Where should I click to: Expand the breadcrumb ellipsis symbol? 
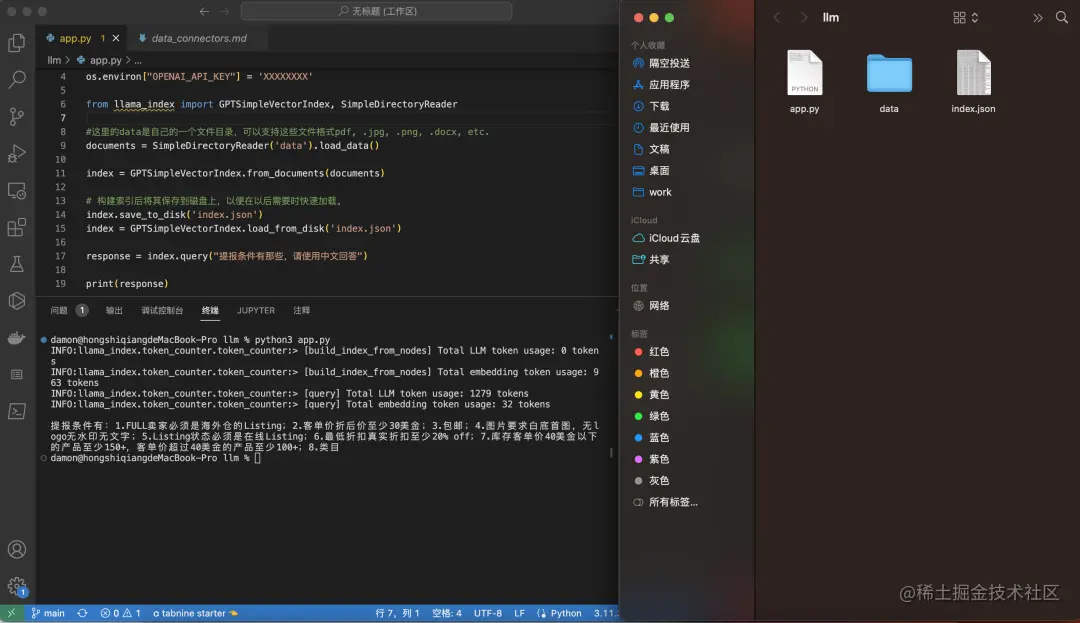[138, 60]
